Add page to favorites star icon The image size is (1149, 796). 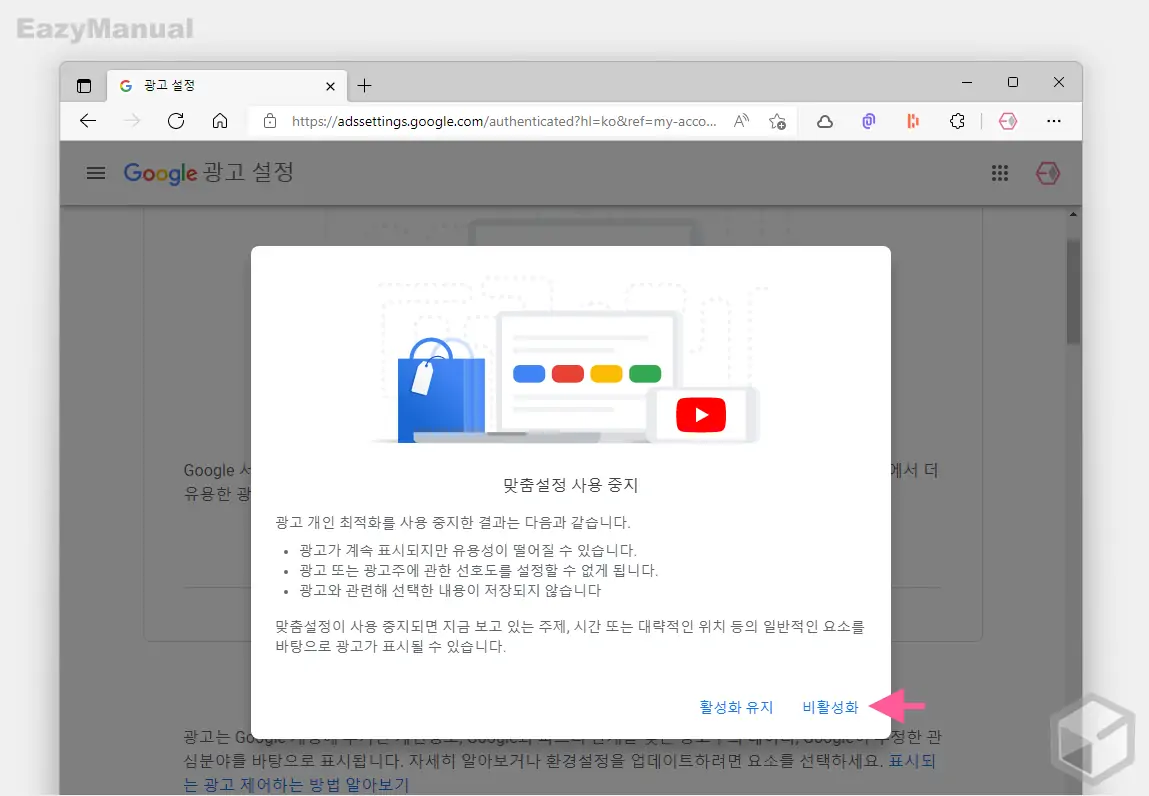pyautogui.click(x=777, y=121)
